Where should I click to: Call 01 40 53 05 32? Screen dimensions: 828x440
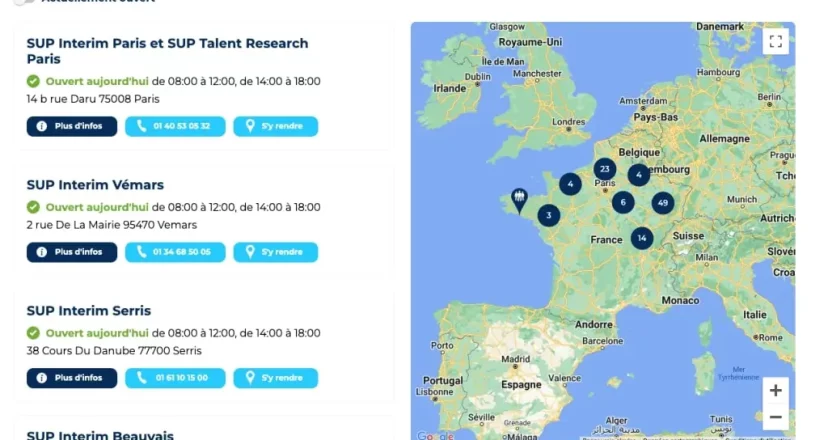click(x=175, y=126)
